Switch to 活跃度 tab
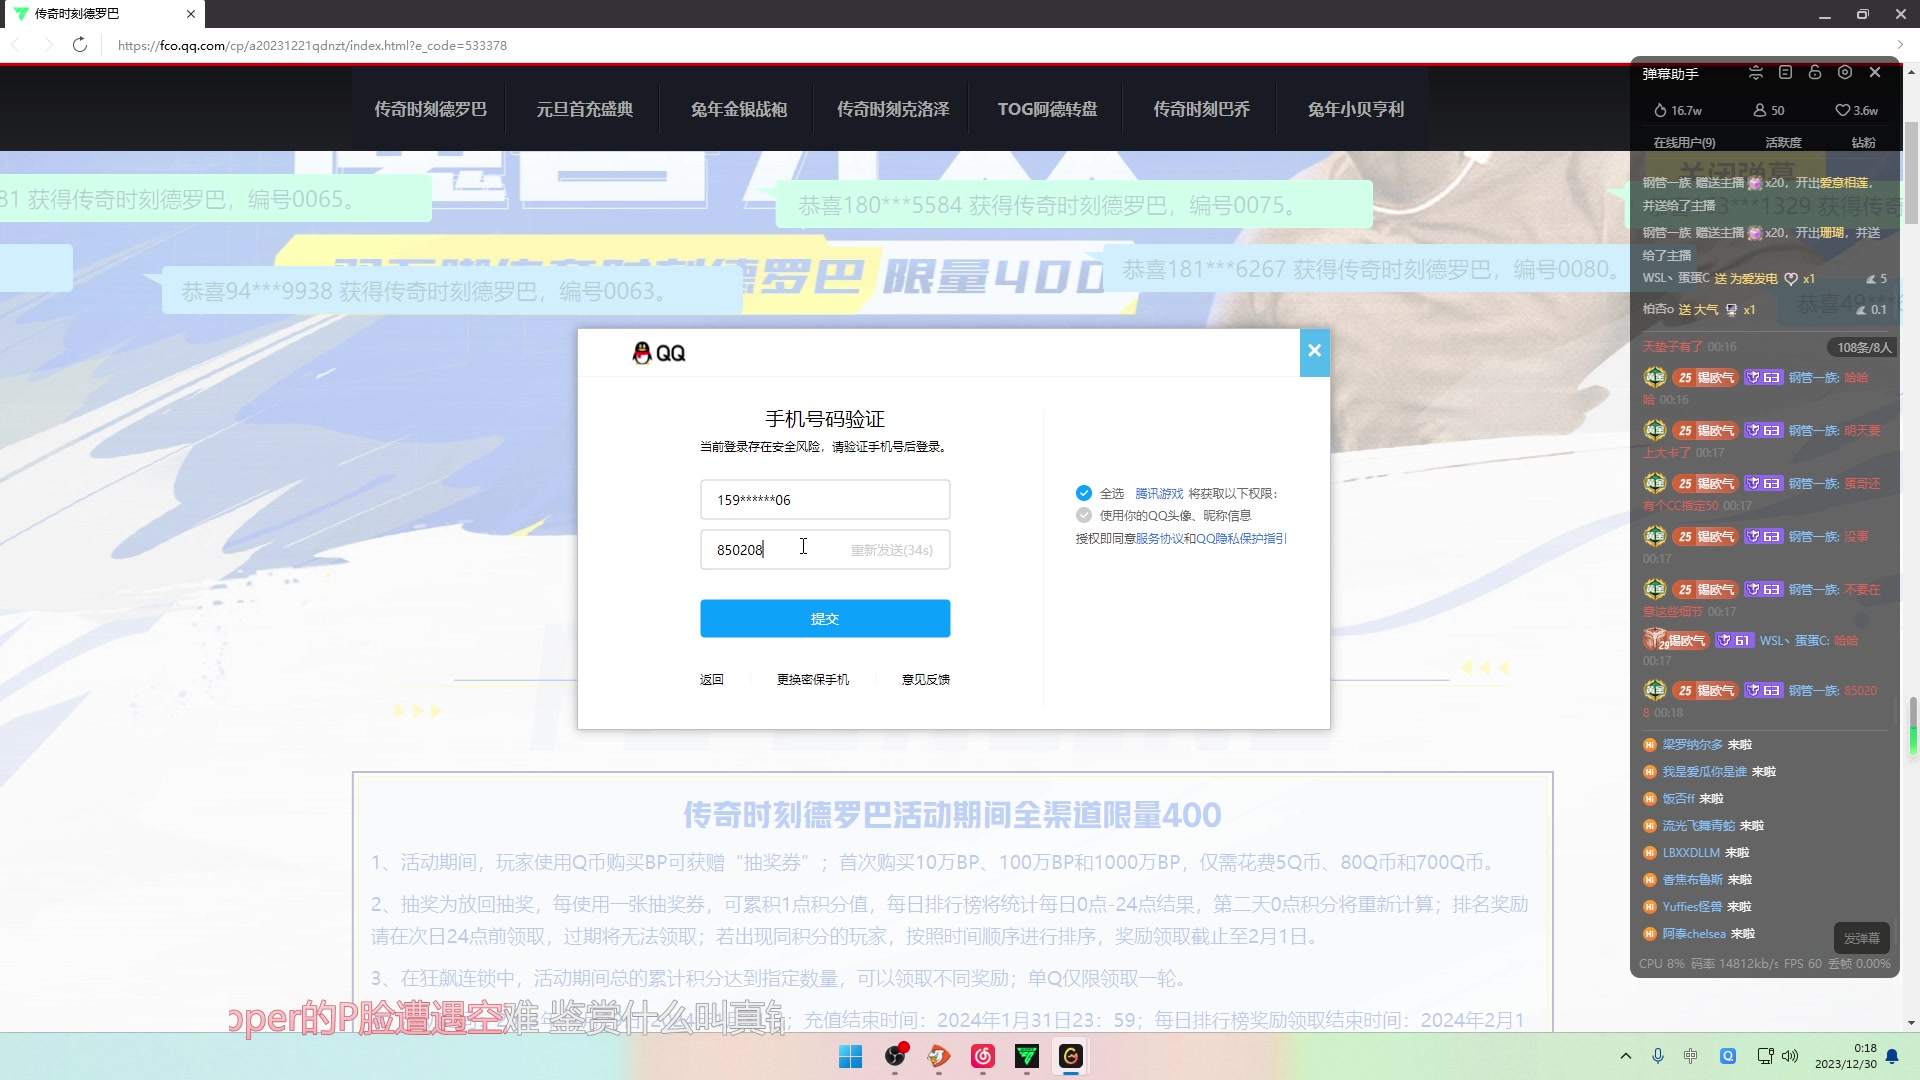The image size is (1920, 1080). click(1783, 142)
